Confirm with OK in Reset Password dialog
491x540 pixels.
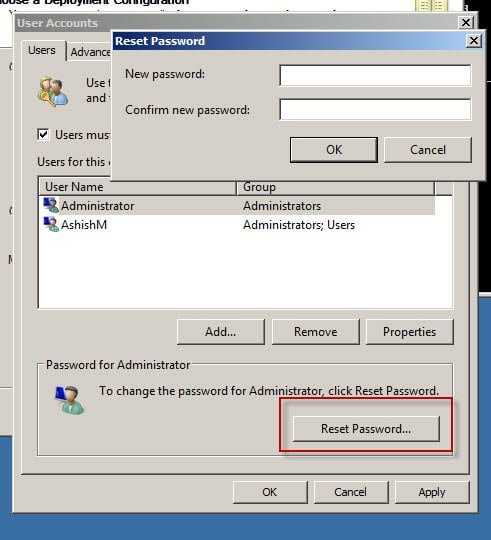point(334,150)
